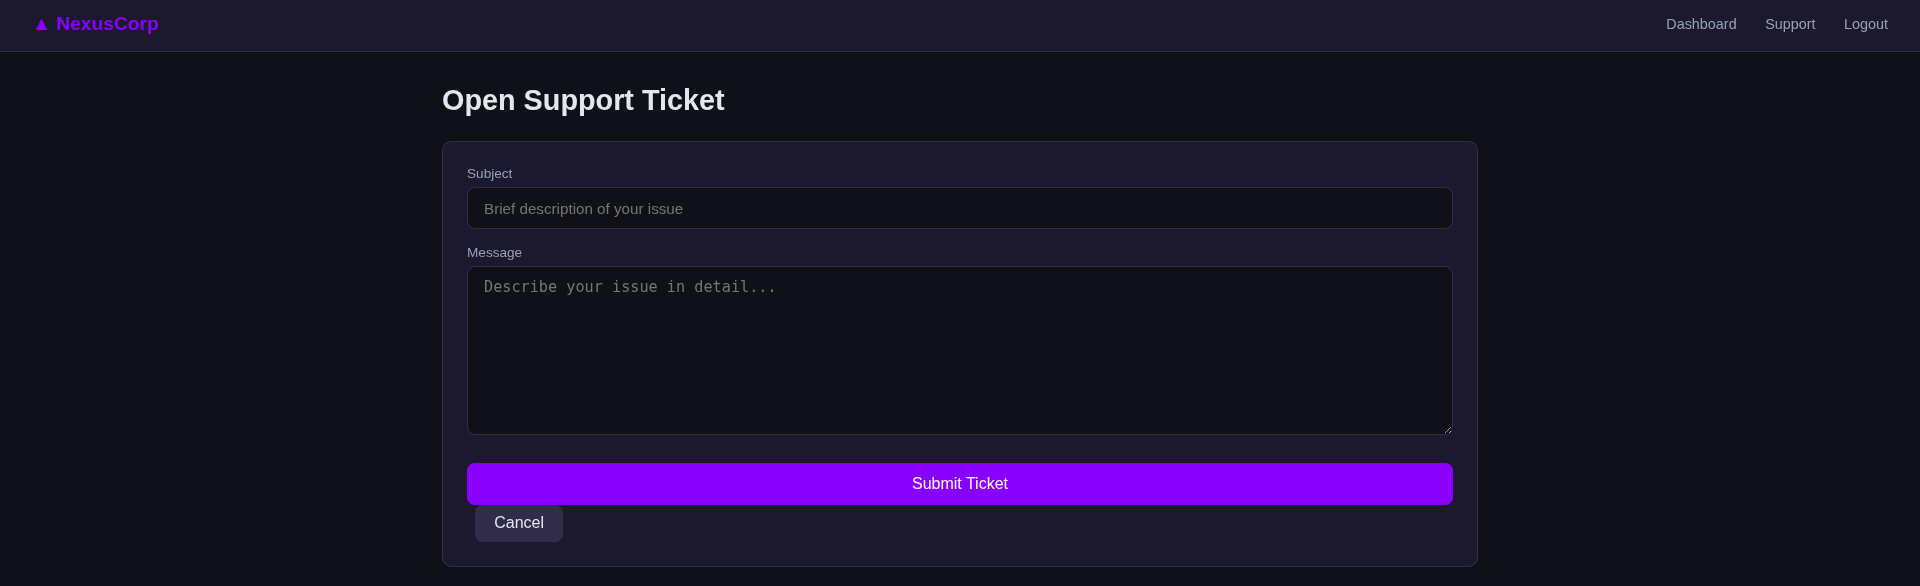The width and height of the screenshot is (1920, 586).
Task: Open the Support nav link
Action: pyautogui.click(x=1790, y=24)
